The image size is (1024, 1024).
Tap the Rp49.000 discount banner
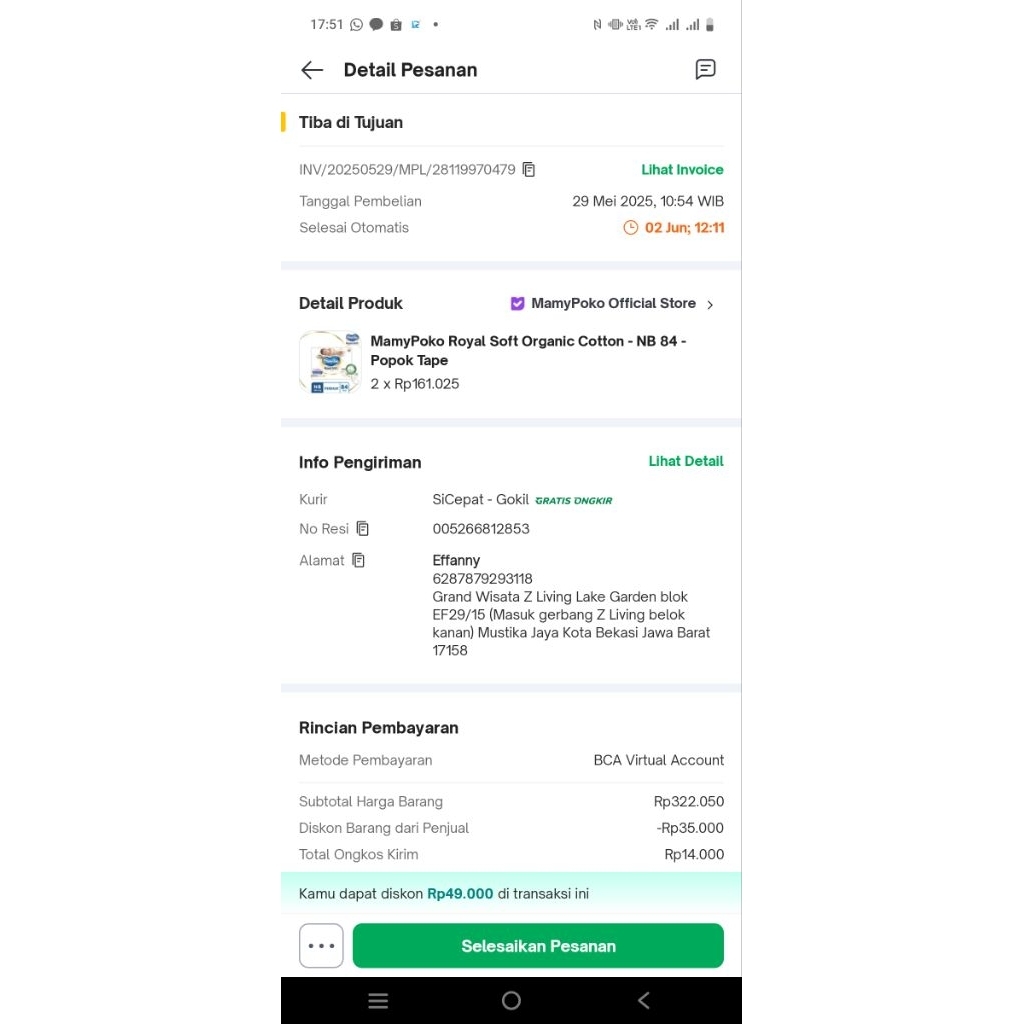[511, 894]
